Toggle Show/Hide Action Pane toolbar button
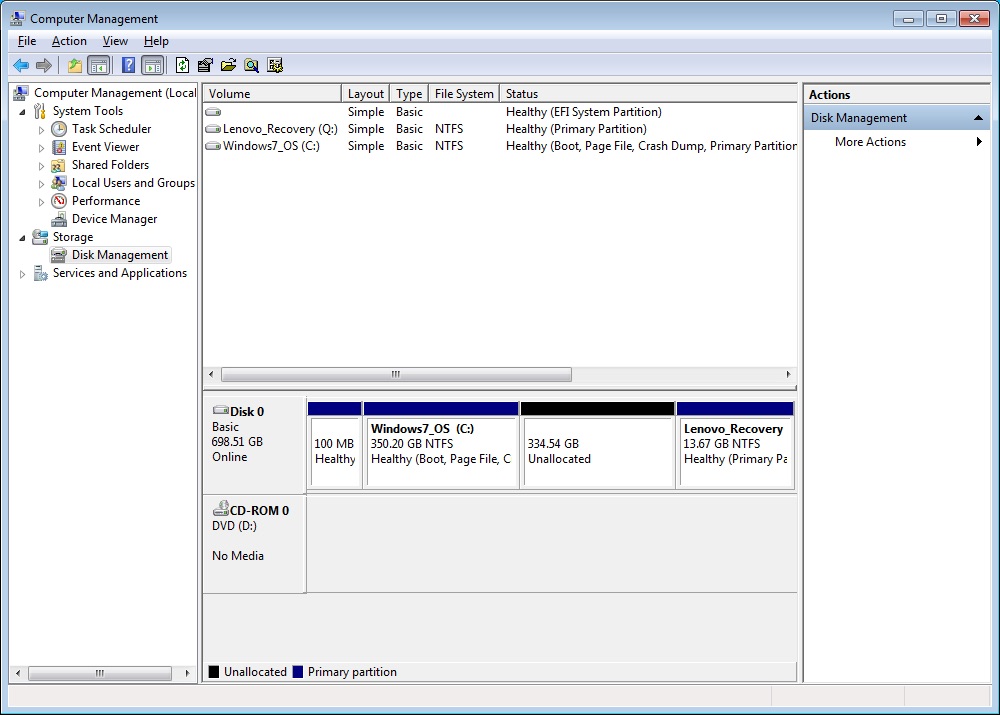The width and height of the screenshot is (1000, 715). pyautogui.click(x=152, y=65)
